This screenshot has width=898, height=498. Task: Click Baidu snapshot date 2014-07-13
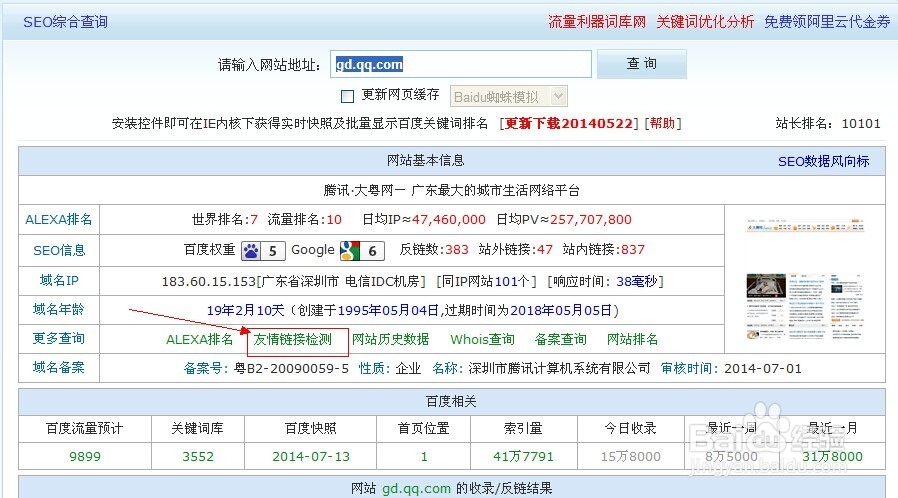311,456
